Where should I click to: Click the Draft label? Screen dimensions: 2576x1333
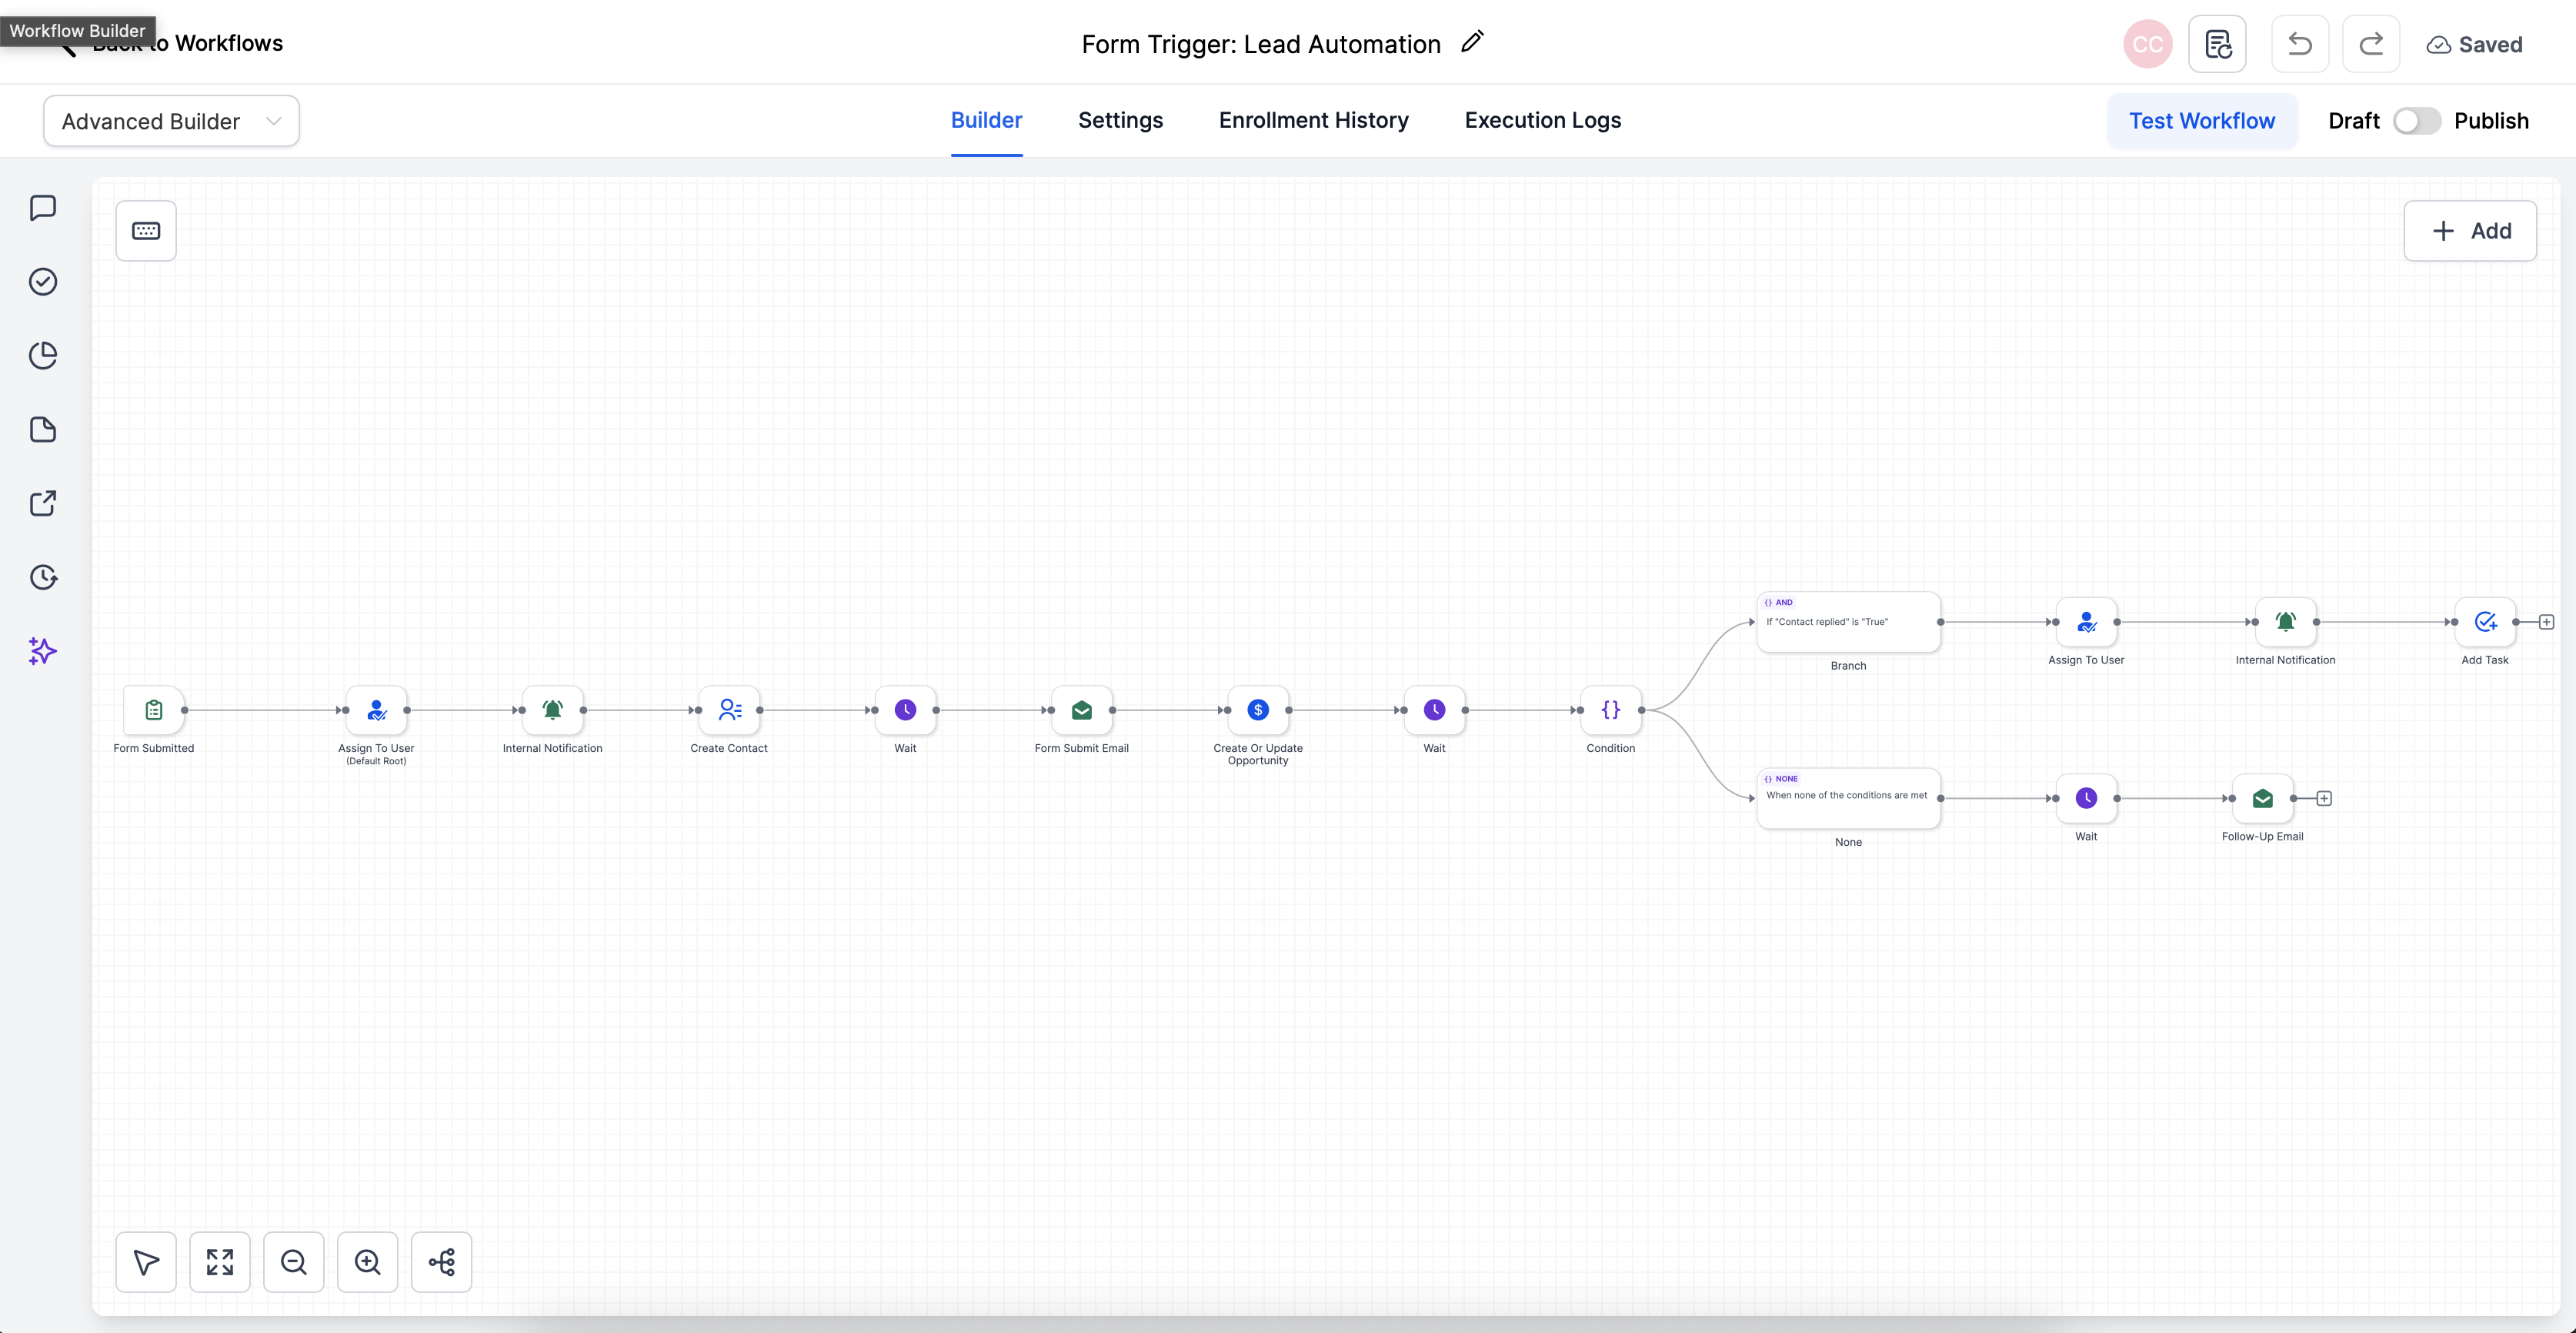(x=2354, y=121)
